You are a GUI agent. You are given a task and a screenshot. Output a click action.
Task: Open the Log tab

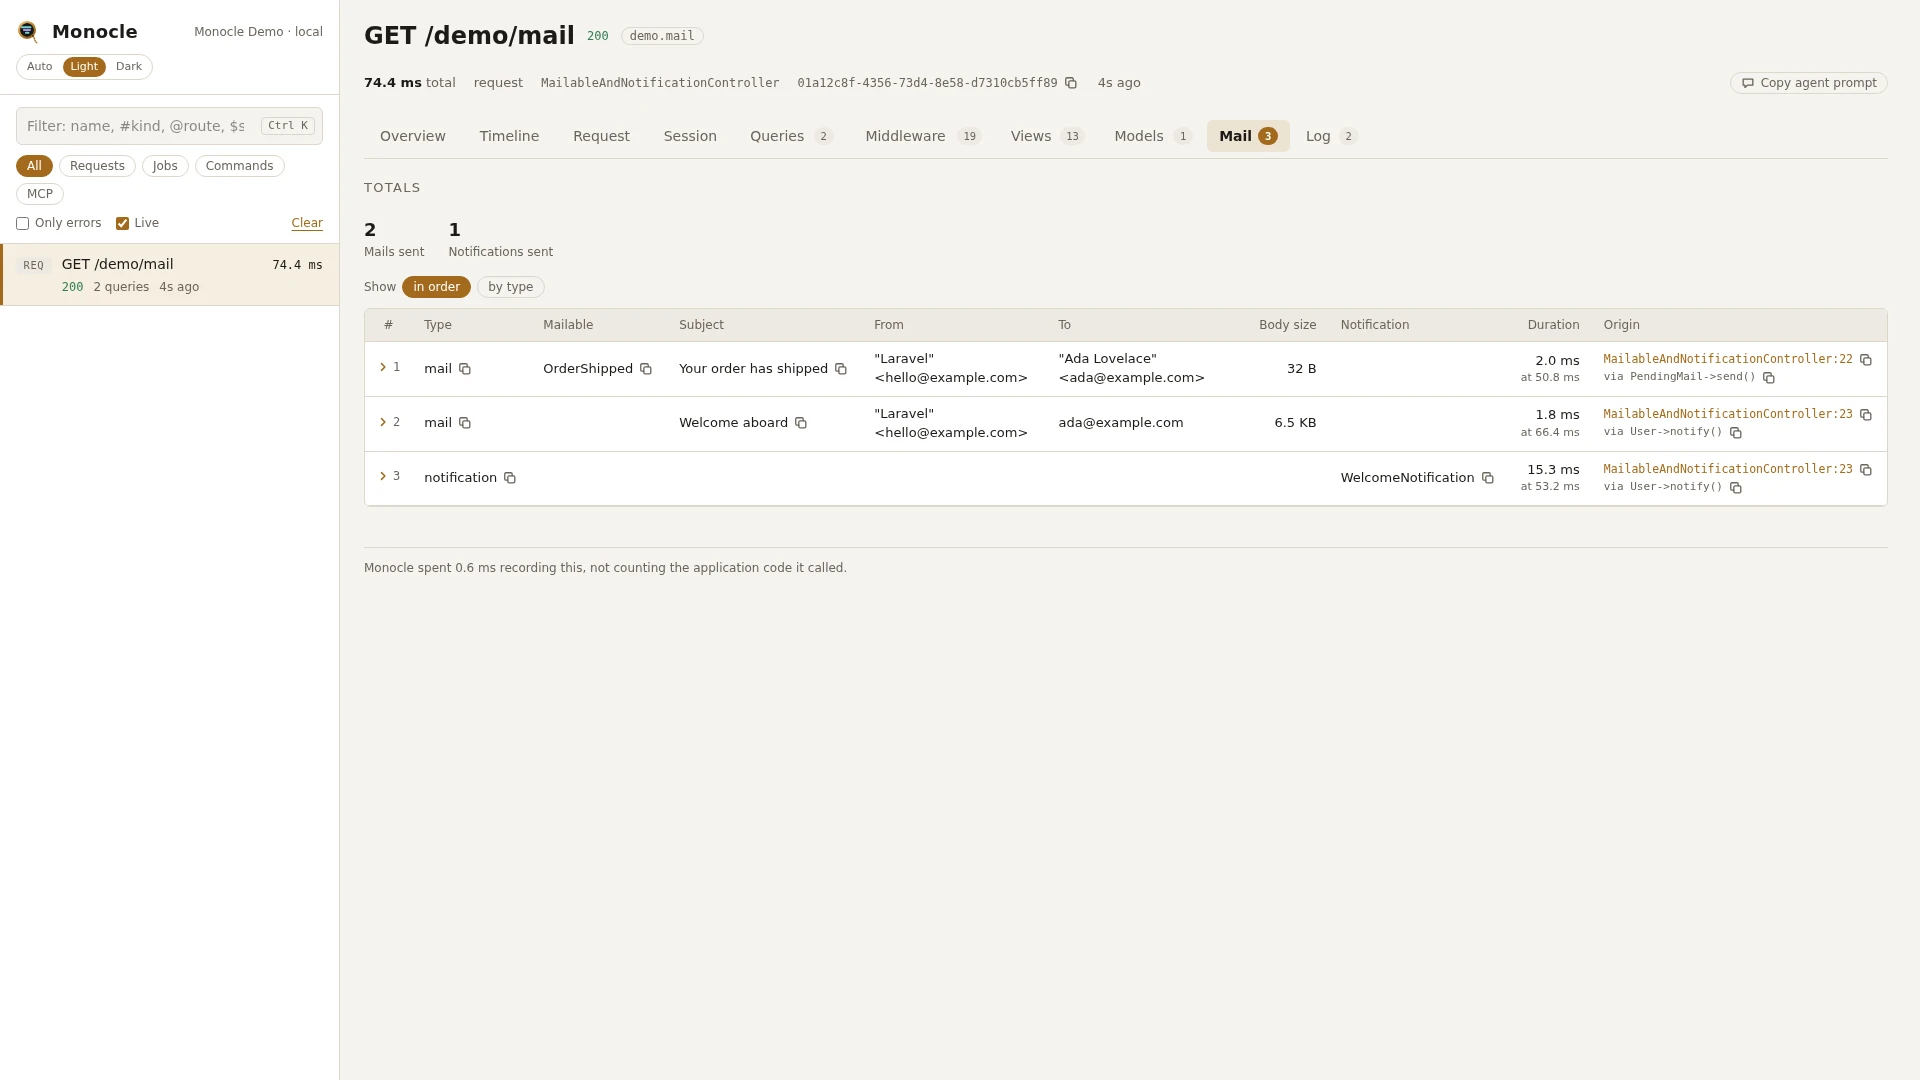point(1331,136)
